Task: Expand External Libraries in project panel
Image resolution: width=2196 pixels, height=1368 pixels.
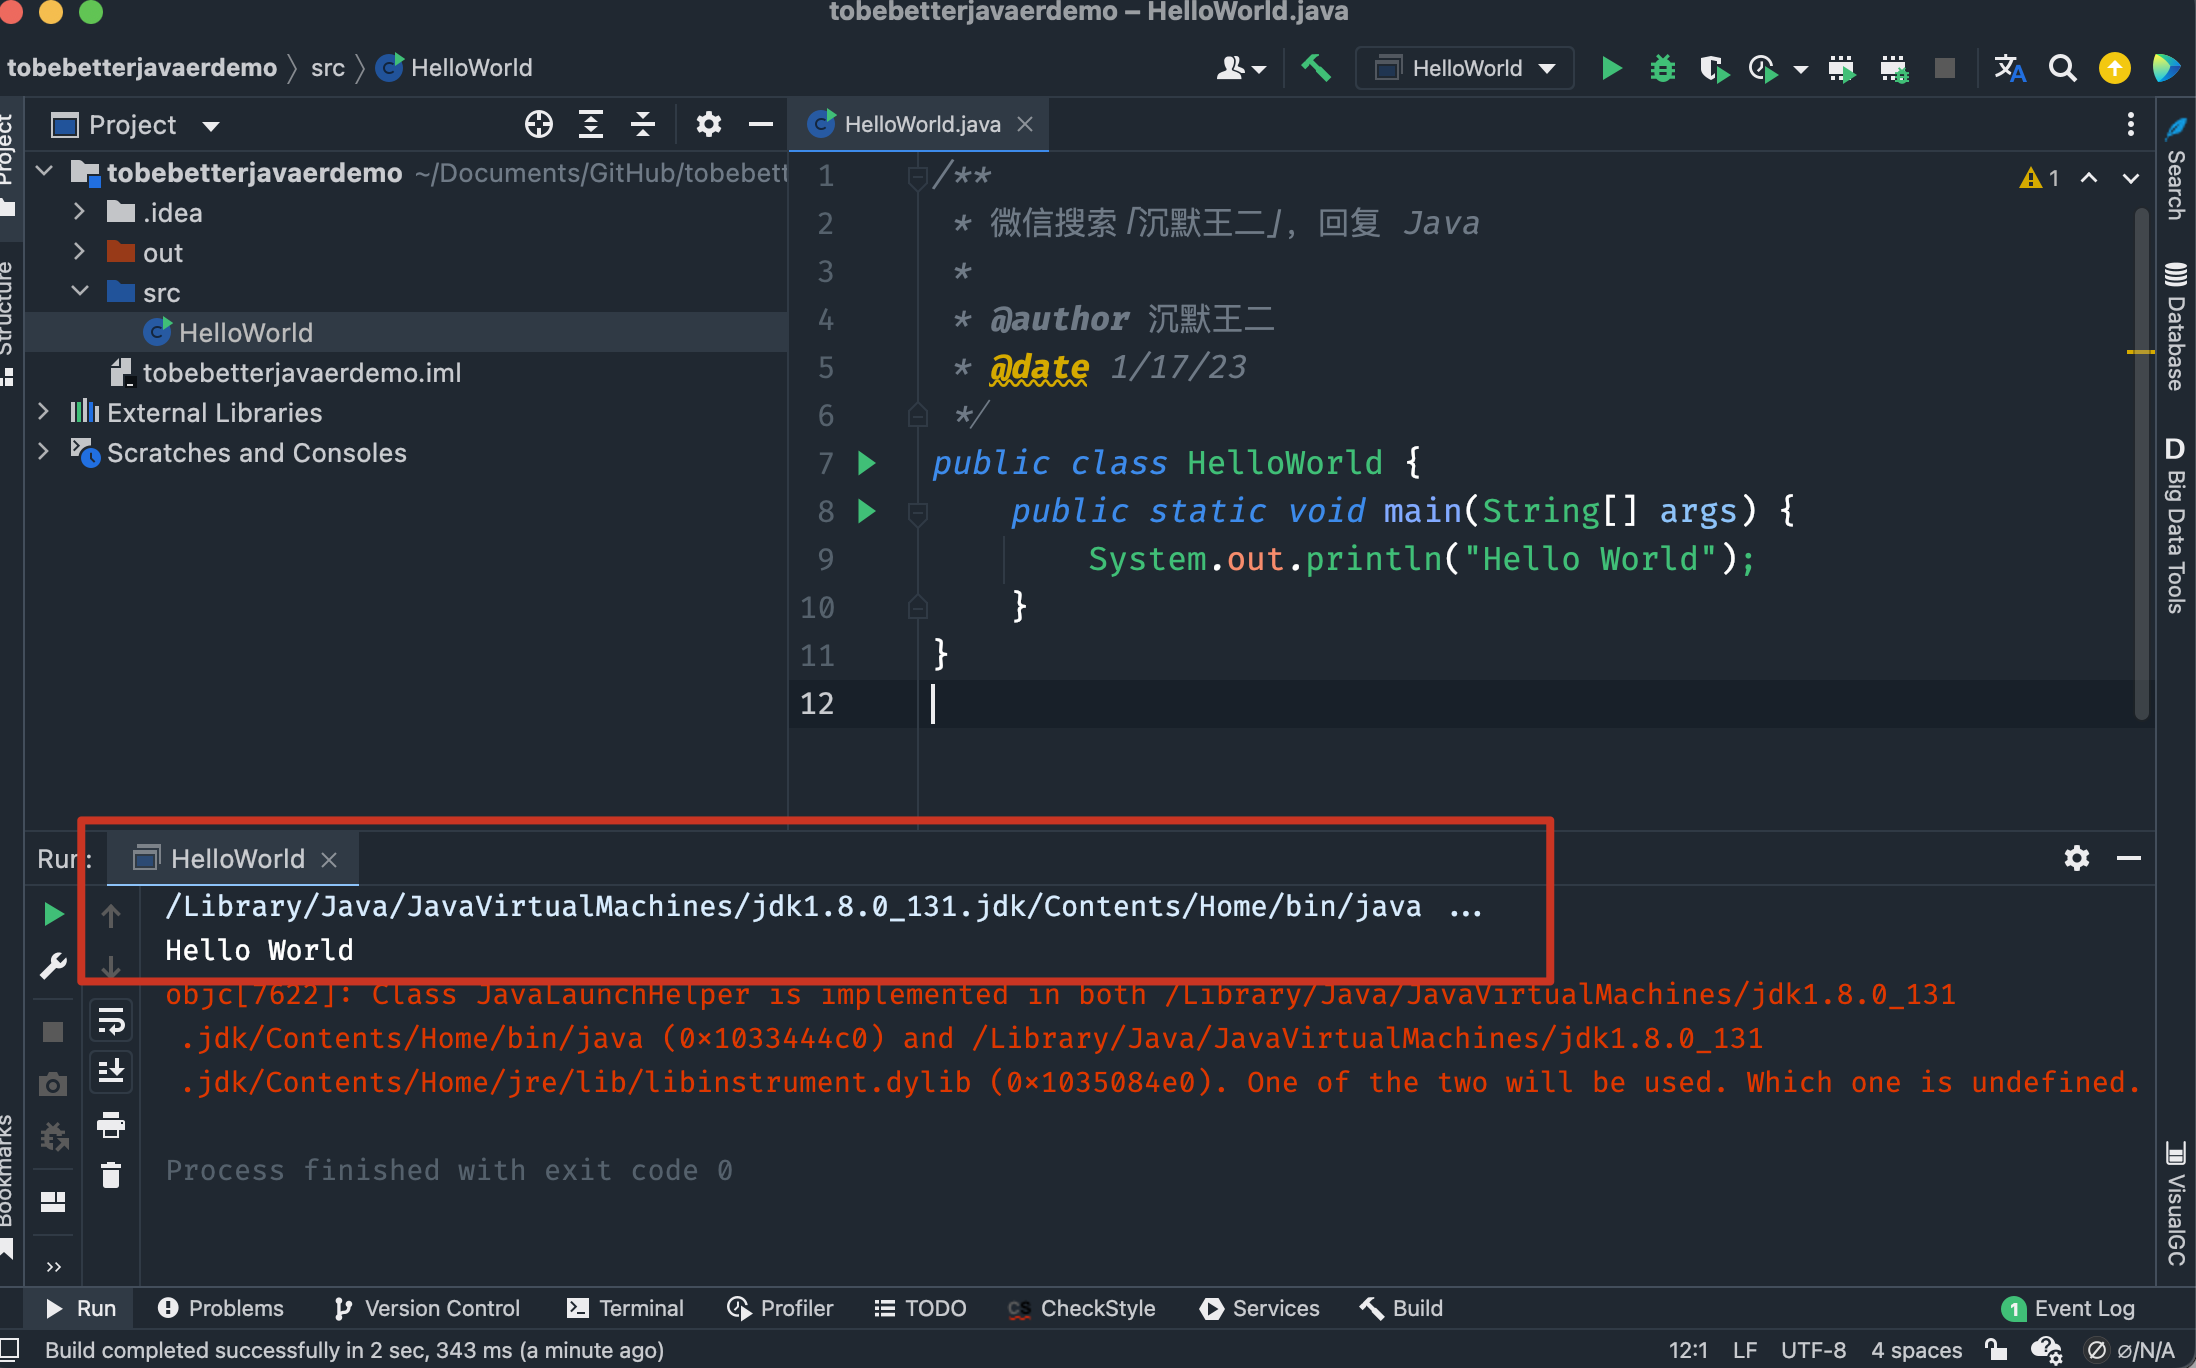Action: (43, 411)
